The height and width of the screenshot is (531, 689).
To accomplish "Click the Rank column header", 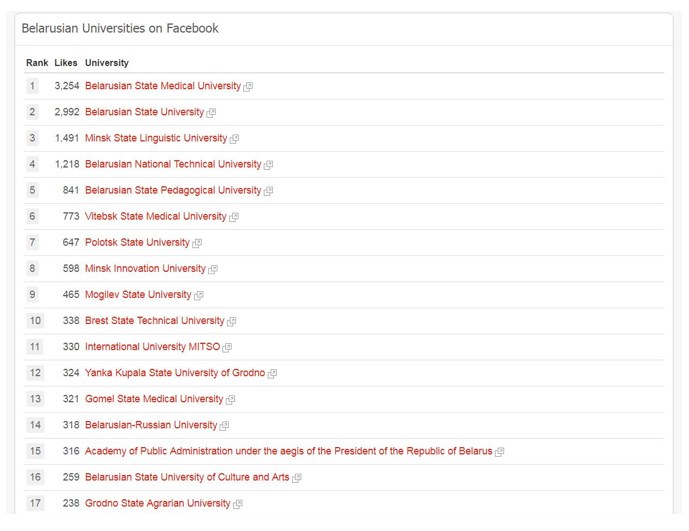I will click(37, 63).
